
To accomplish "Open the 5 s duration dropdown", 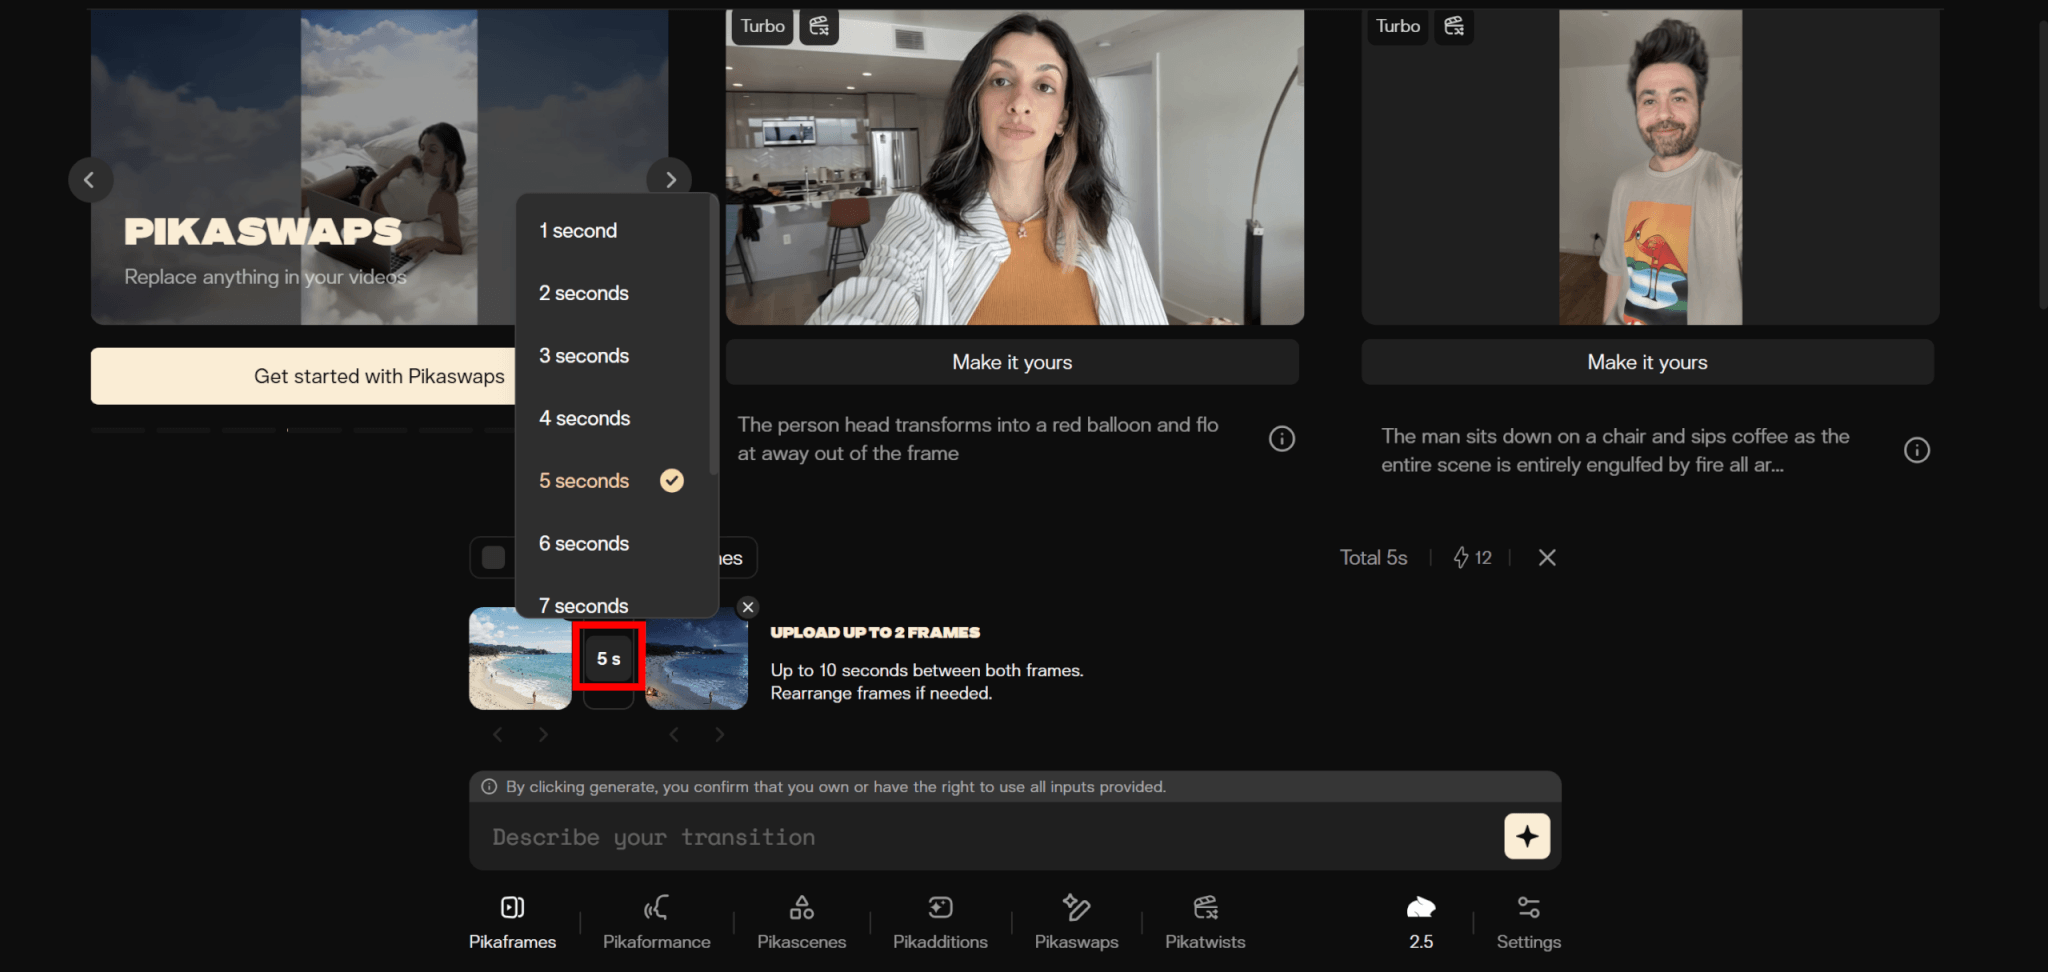I will coord(608,658).
